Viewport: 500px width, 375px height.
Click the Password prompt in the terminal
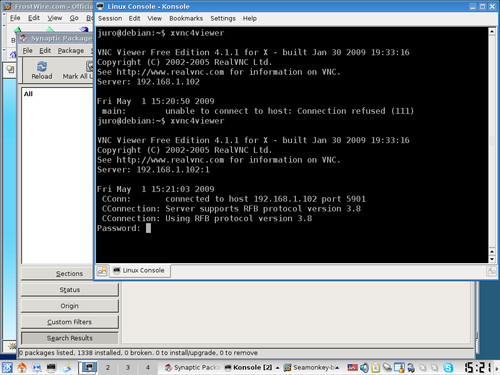[118, 228]
